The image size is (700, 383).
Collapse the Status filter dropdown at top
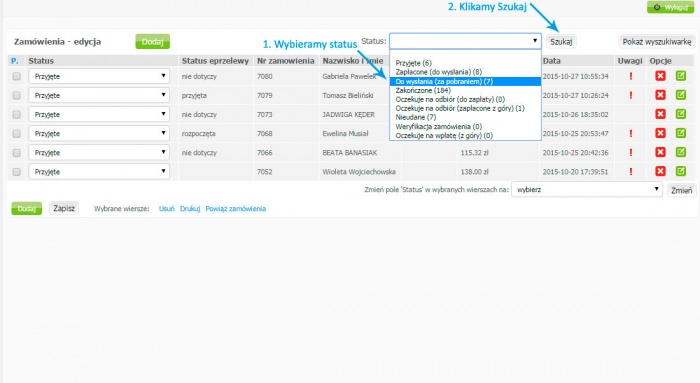coord(465,41)
